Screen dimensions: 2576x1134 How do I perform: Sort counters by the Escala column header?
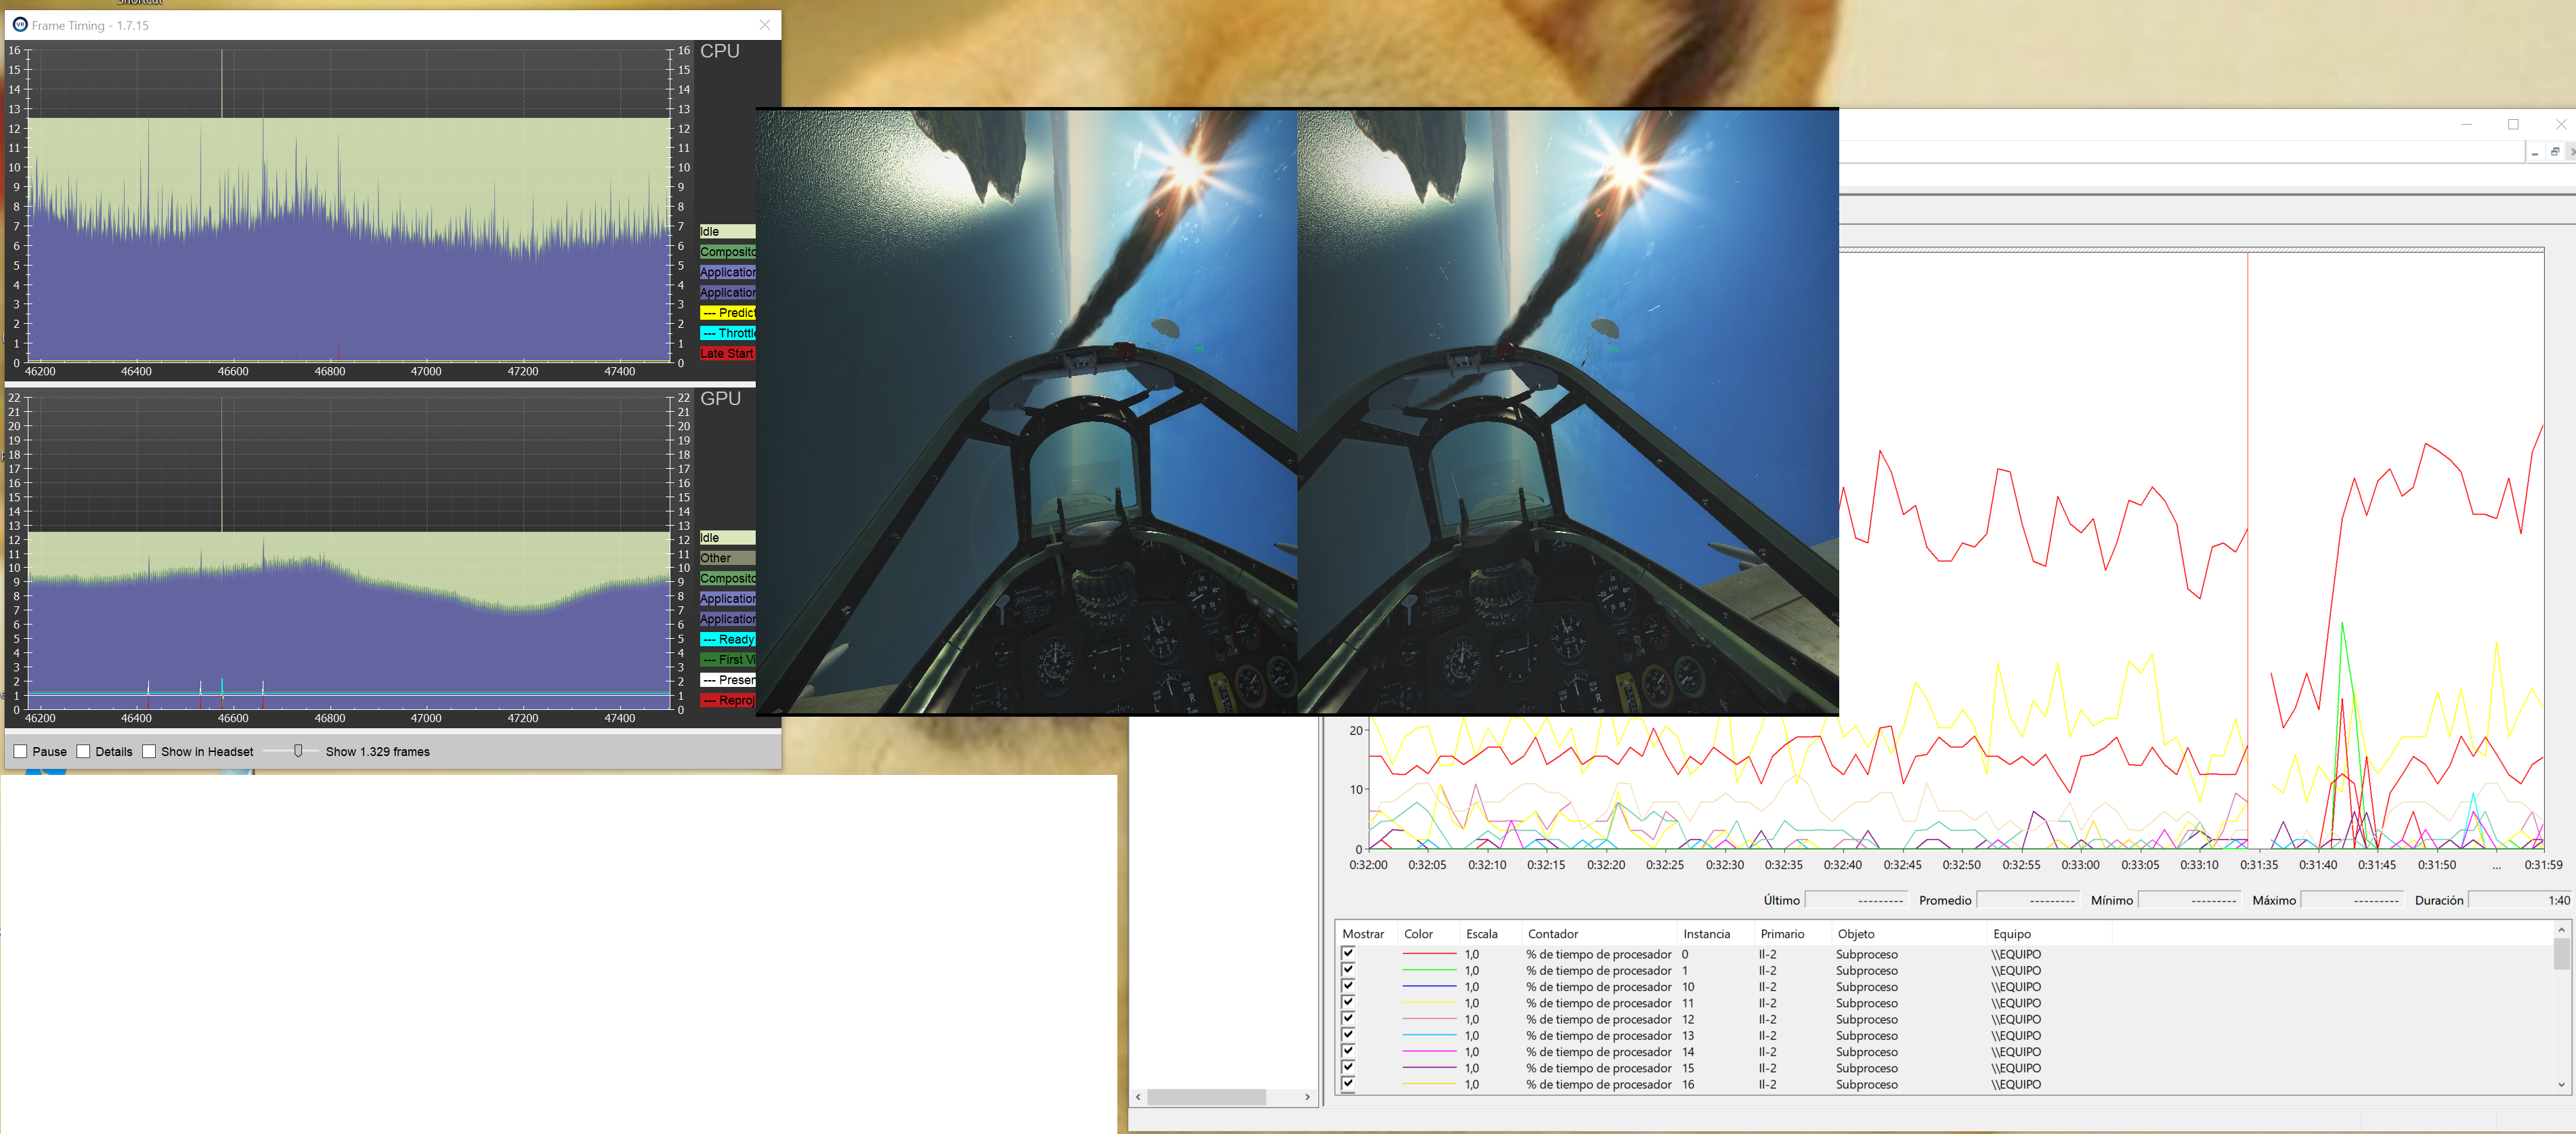point(1490,934)
